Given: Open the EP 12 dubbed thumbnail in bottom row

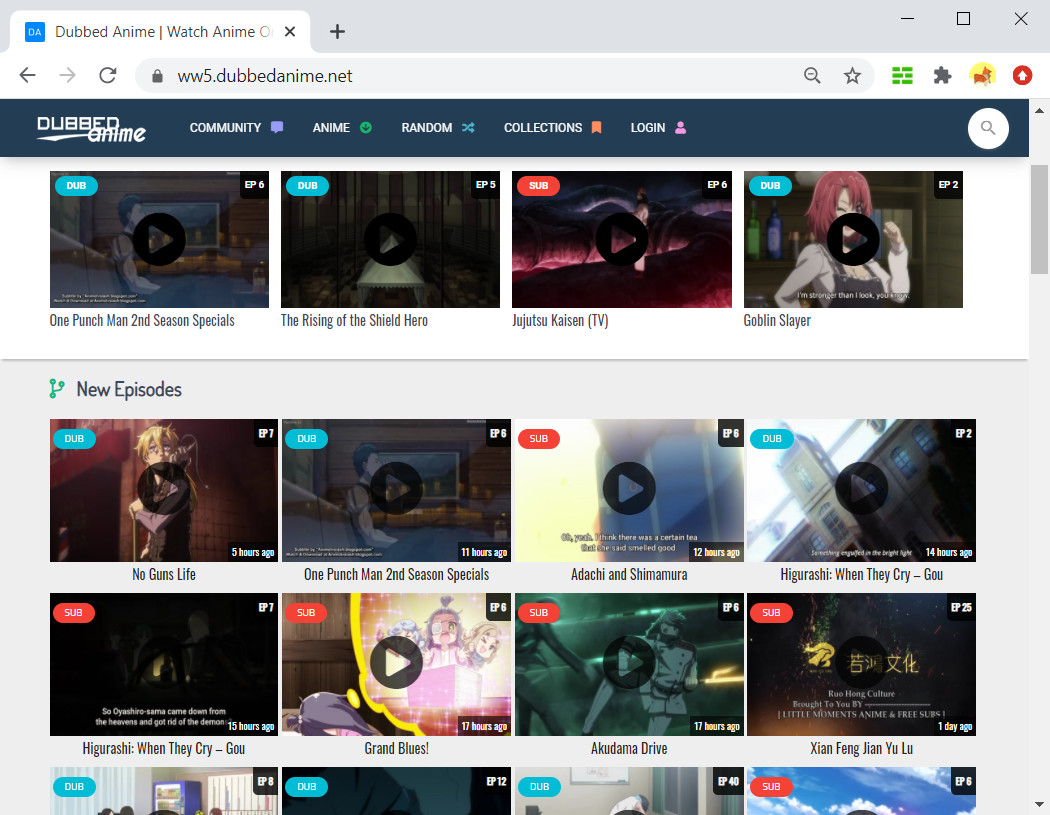Looking at the screenshot, I should [x=396, y=791].
